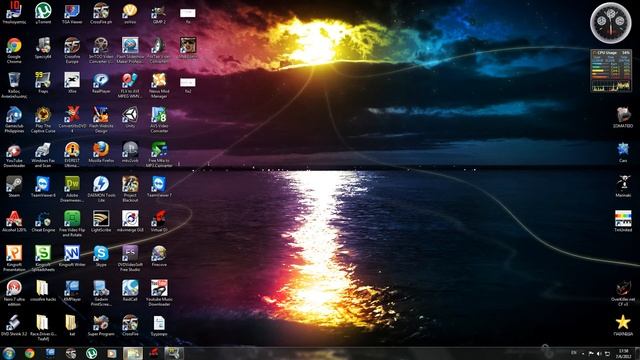
Task: Open the DAEMON Tools Lite shortcut
Action: [101, 189]
